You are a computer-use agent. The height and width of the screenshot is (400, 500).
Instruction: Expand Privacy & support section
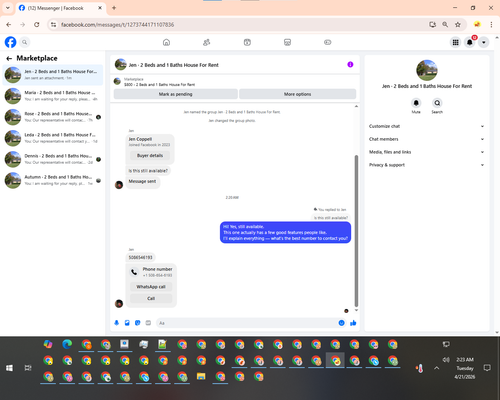pyautogui.click(x=426, y=165)
